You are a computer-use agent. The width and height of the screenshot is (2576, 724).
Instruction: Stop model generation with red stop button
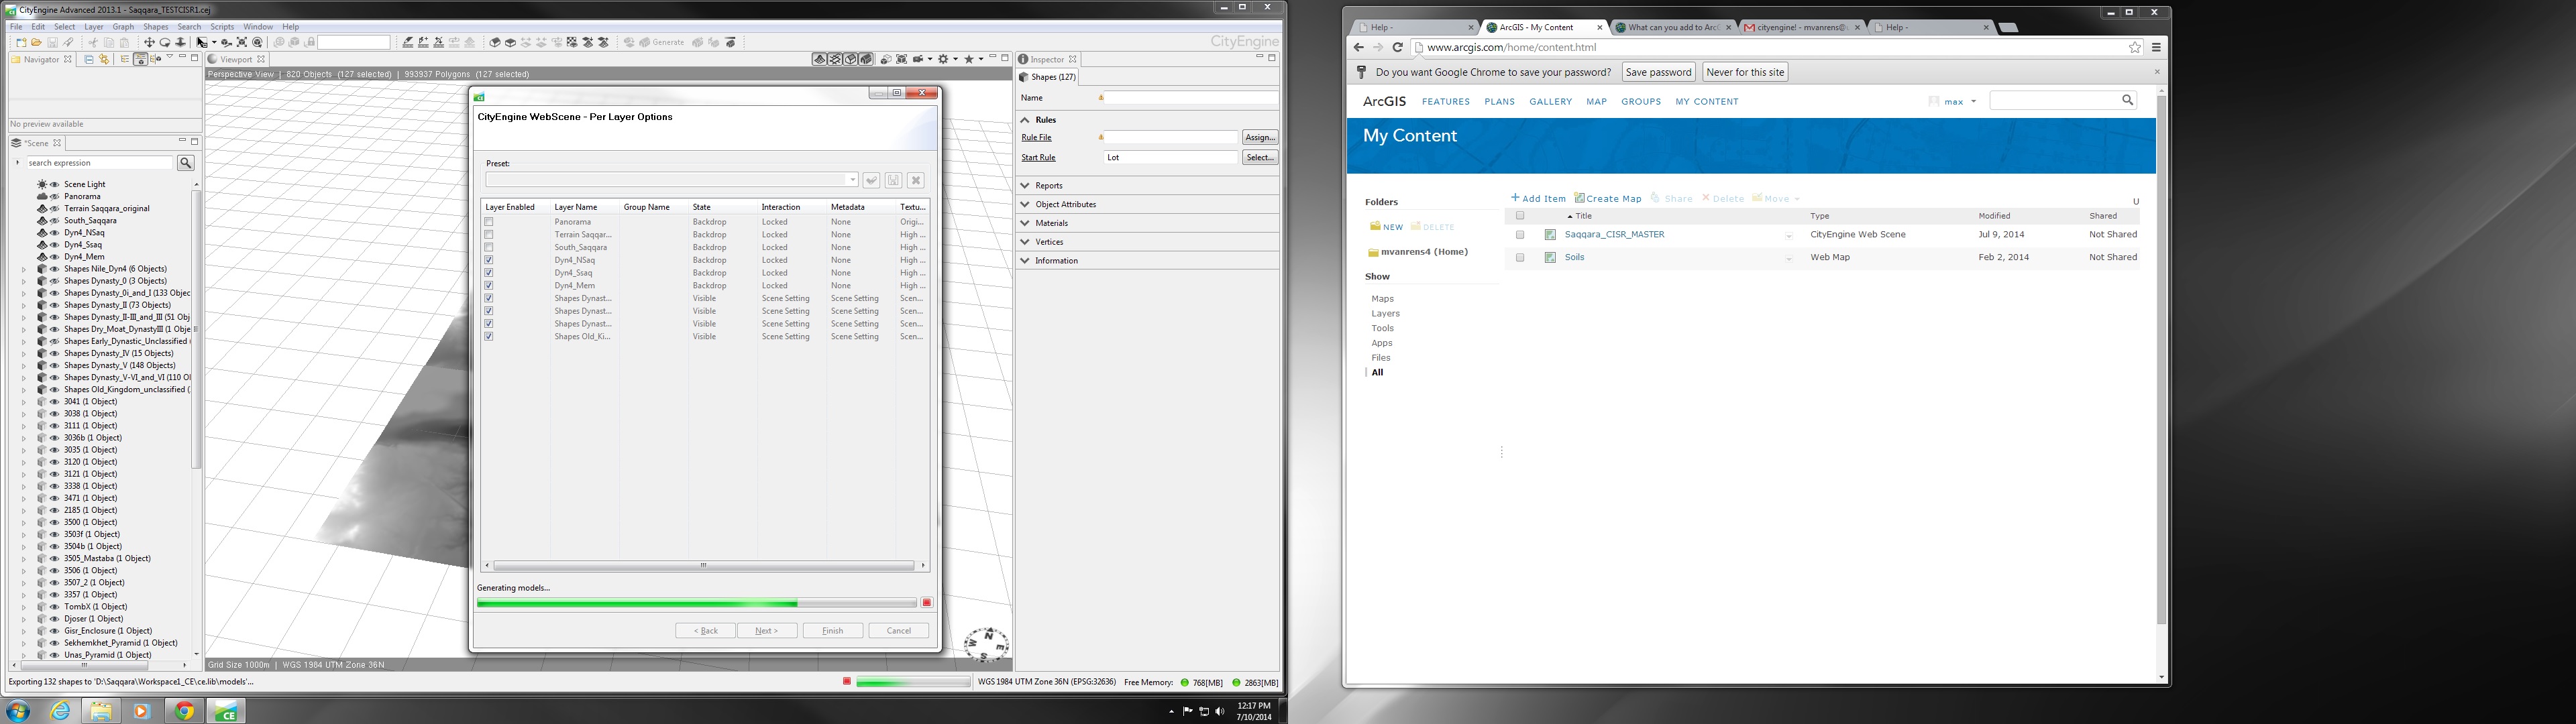[x=927, y=603]
